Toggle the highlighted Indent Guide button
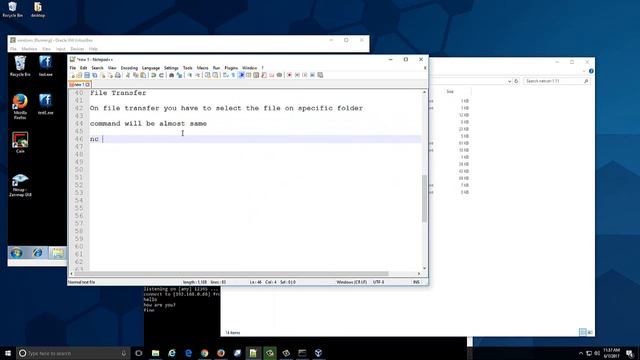640x360 pixels. [x=241, y=75]
